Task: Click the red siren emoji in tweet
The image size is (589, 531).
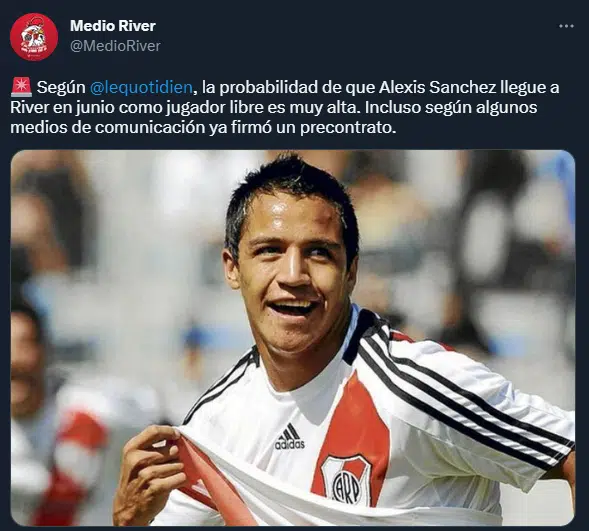Action: [21, 87]
